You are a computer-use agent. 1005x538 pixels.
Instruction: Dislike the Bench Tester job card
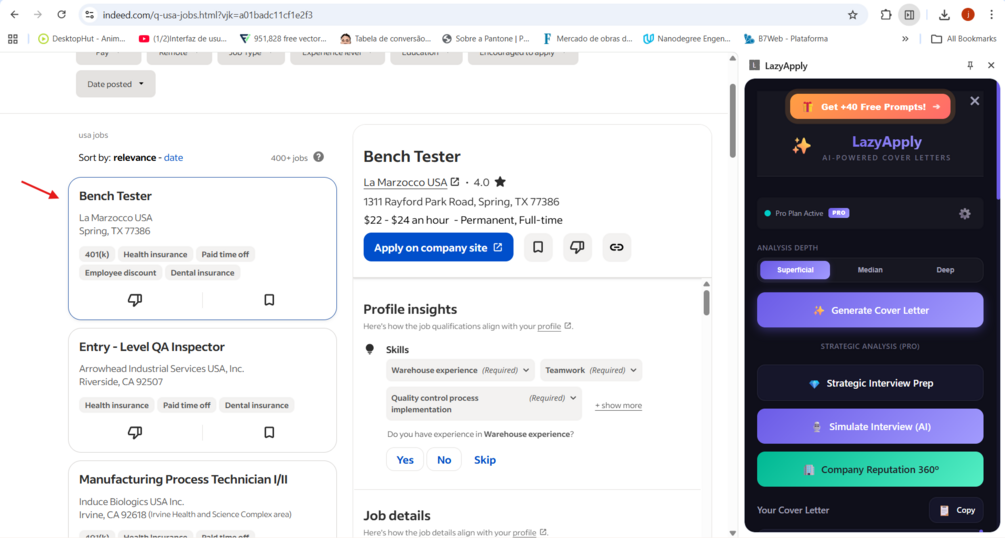[135, 299]
